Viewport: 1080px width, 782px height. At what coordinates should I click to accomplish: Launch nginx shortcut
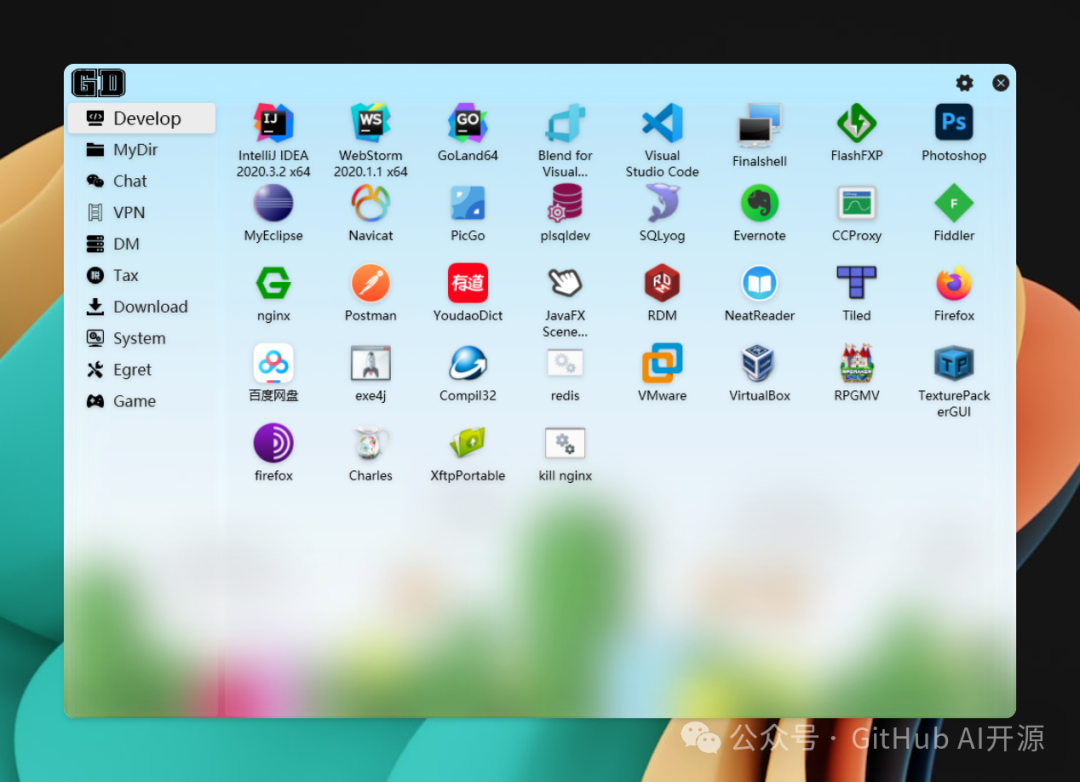pos(273,283)
